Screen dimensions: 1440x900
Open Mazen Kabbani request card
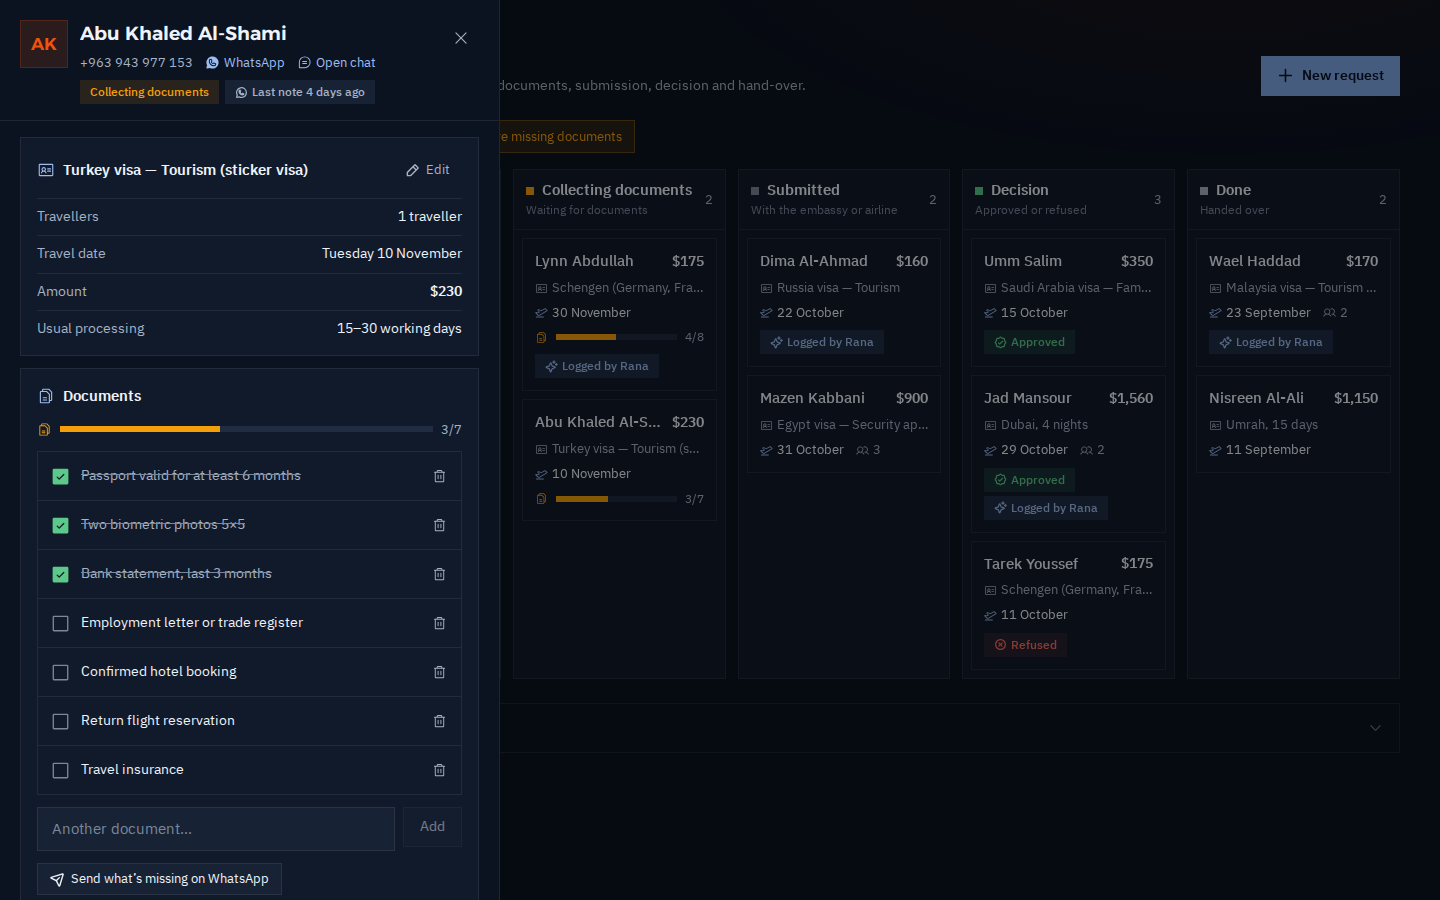844,424
